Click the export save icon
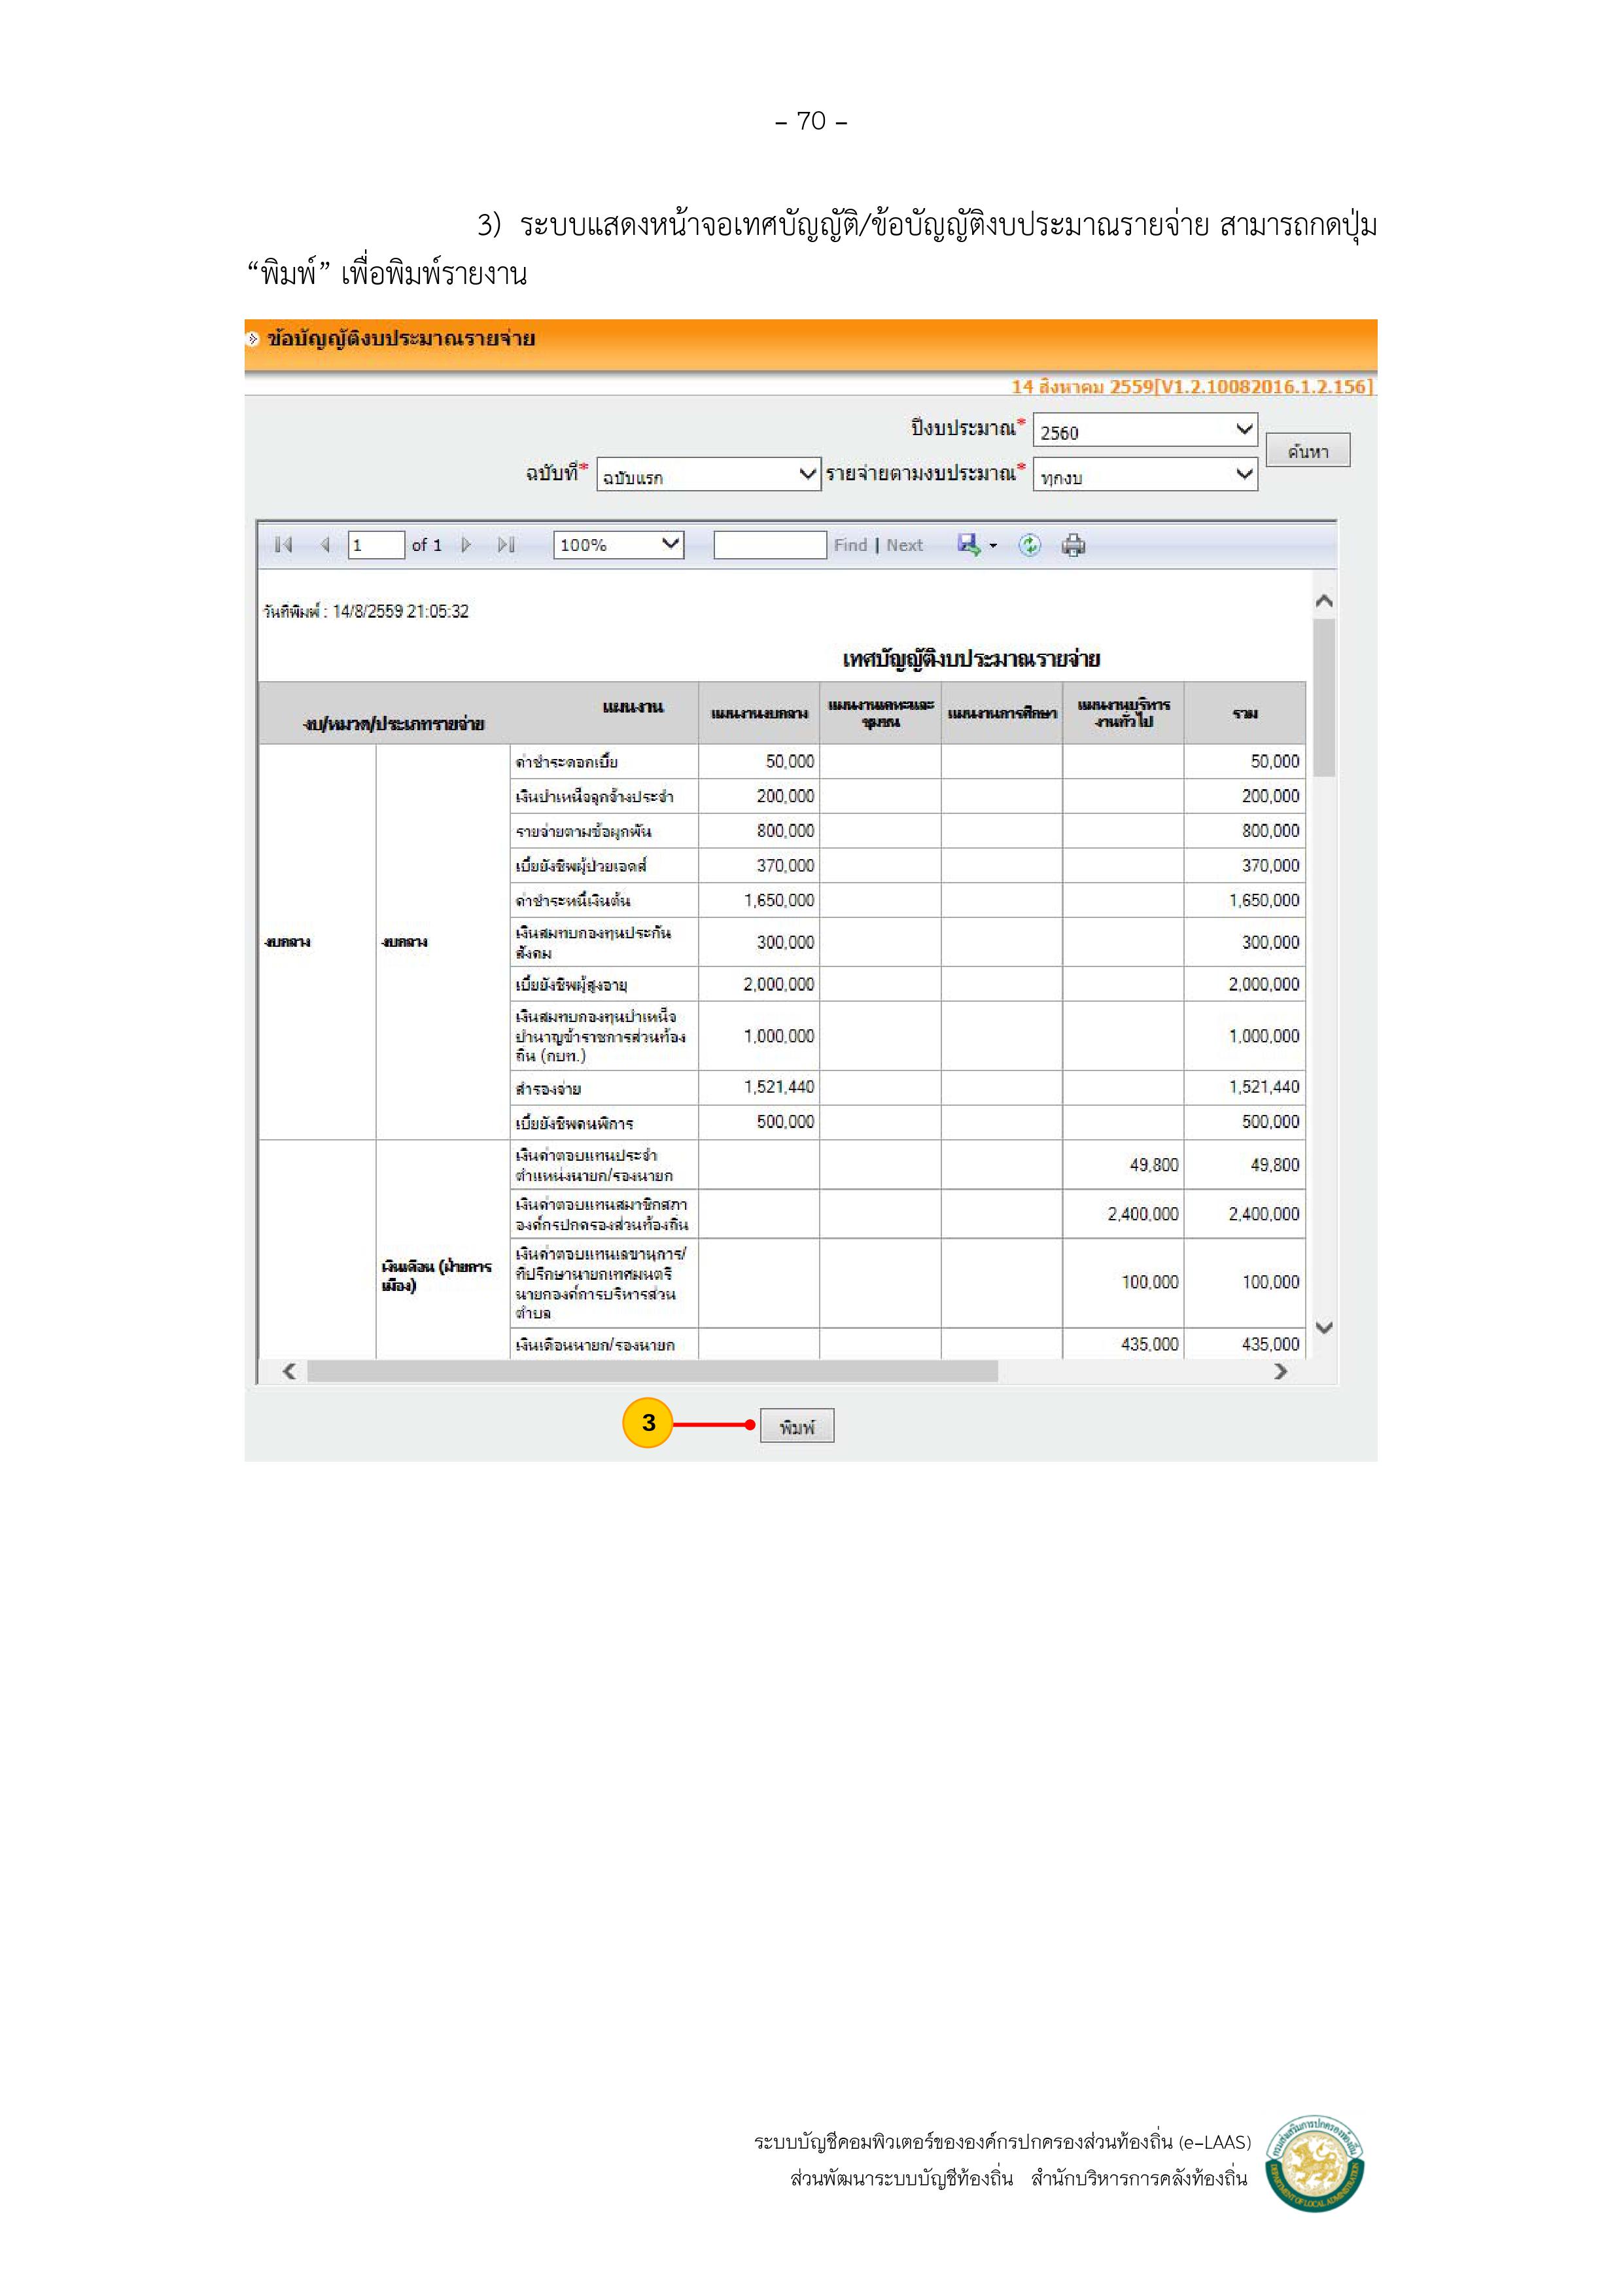The height and width of the screenshot is (2296, 1623). [x=968, y=544]
